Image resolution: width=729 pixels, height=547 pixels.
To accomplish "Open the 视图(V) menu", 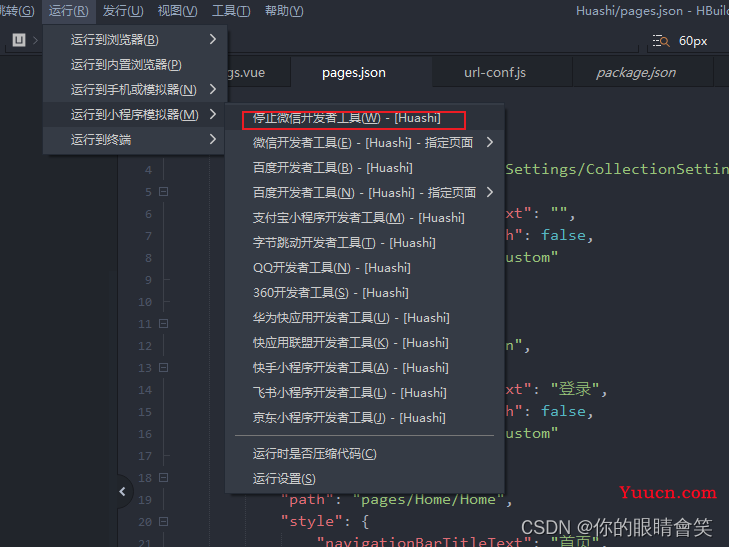I will click(177, 11).
